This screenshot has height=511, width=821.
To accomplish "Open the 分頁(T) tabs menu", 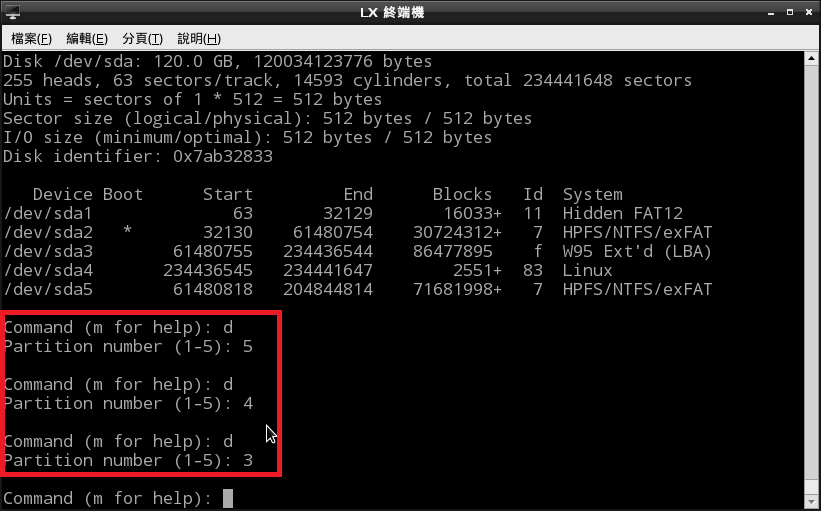I will (x=142, y=38).
